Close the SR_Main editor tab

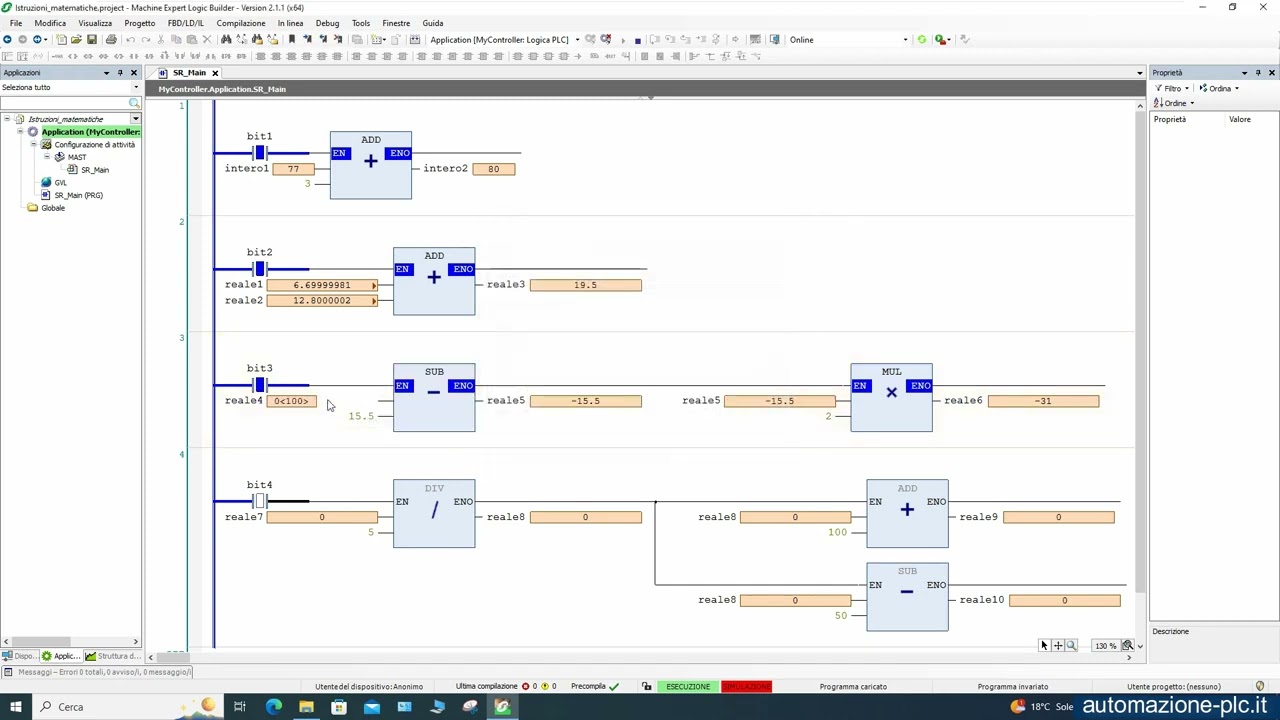tap(214, 73)
